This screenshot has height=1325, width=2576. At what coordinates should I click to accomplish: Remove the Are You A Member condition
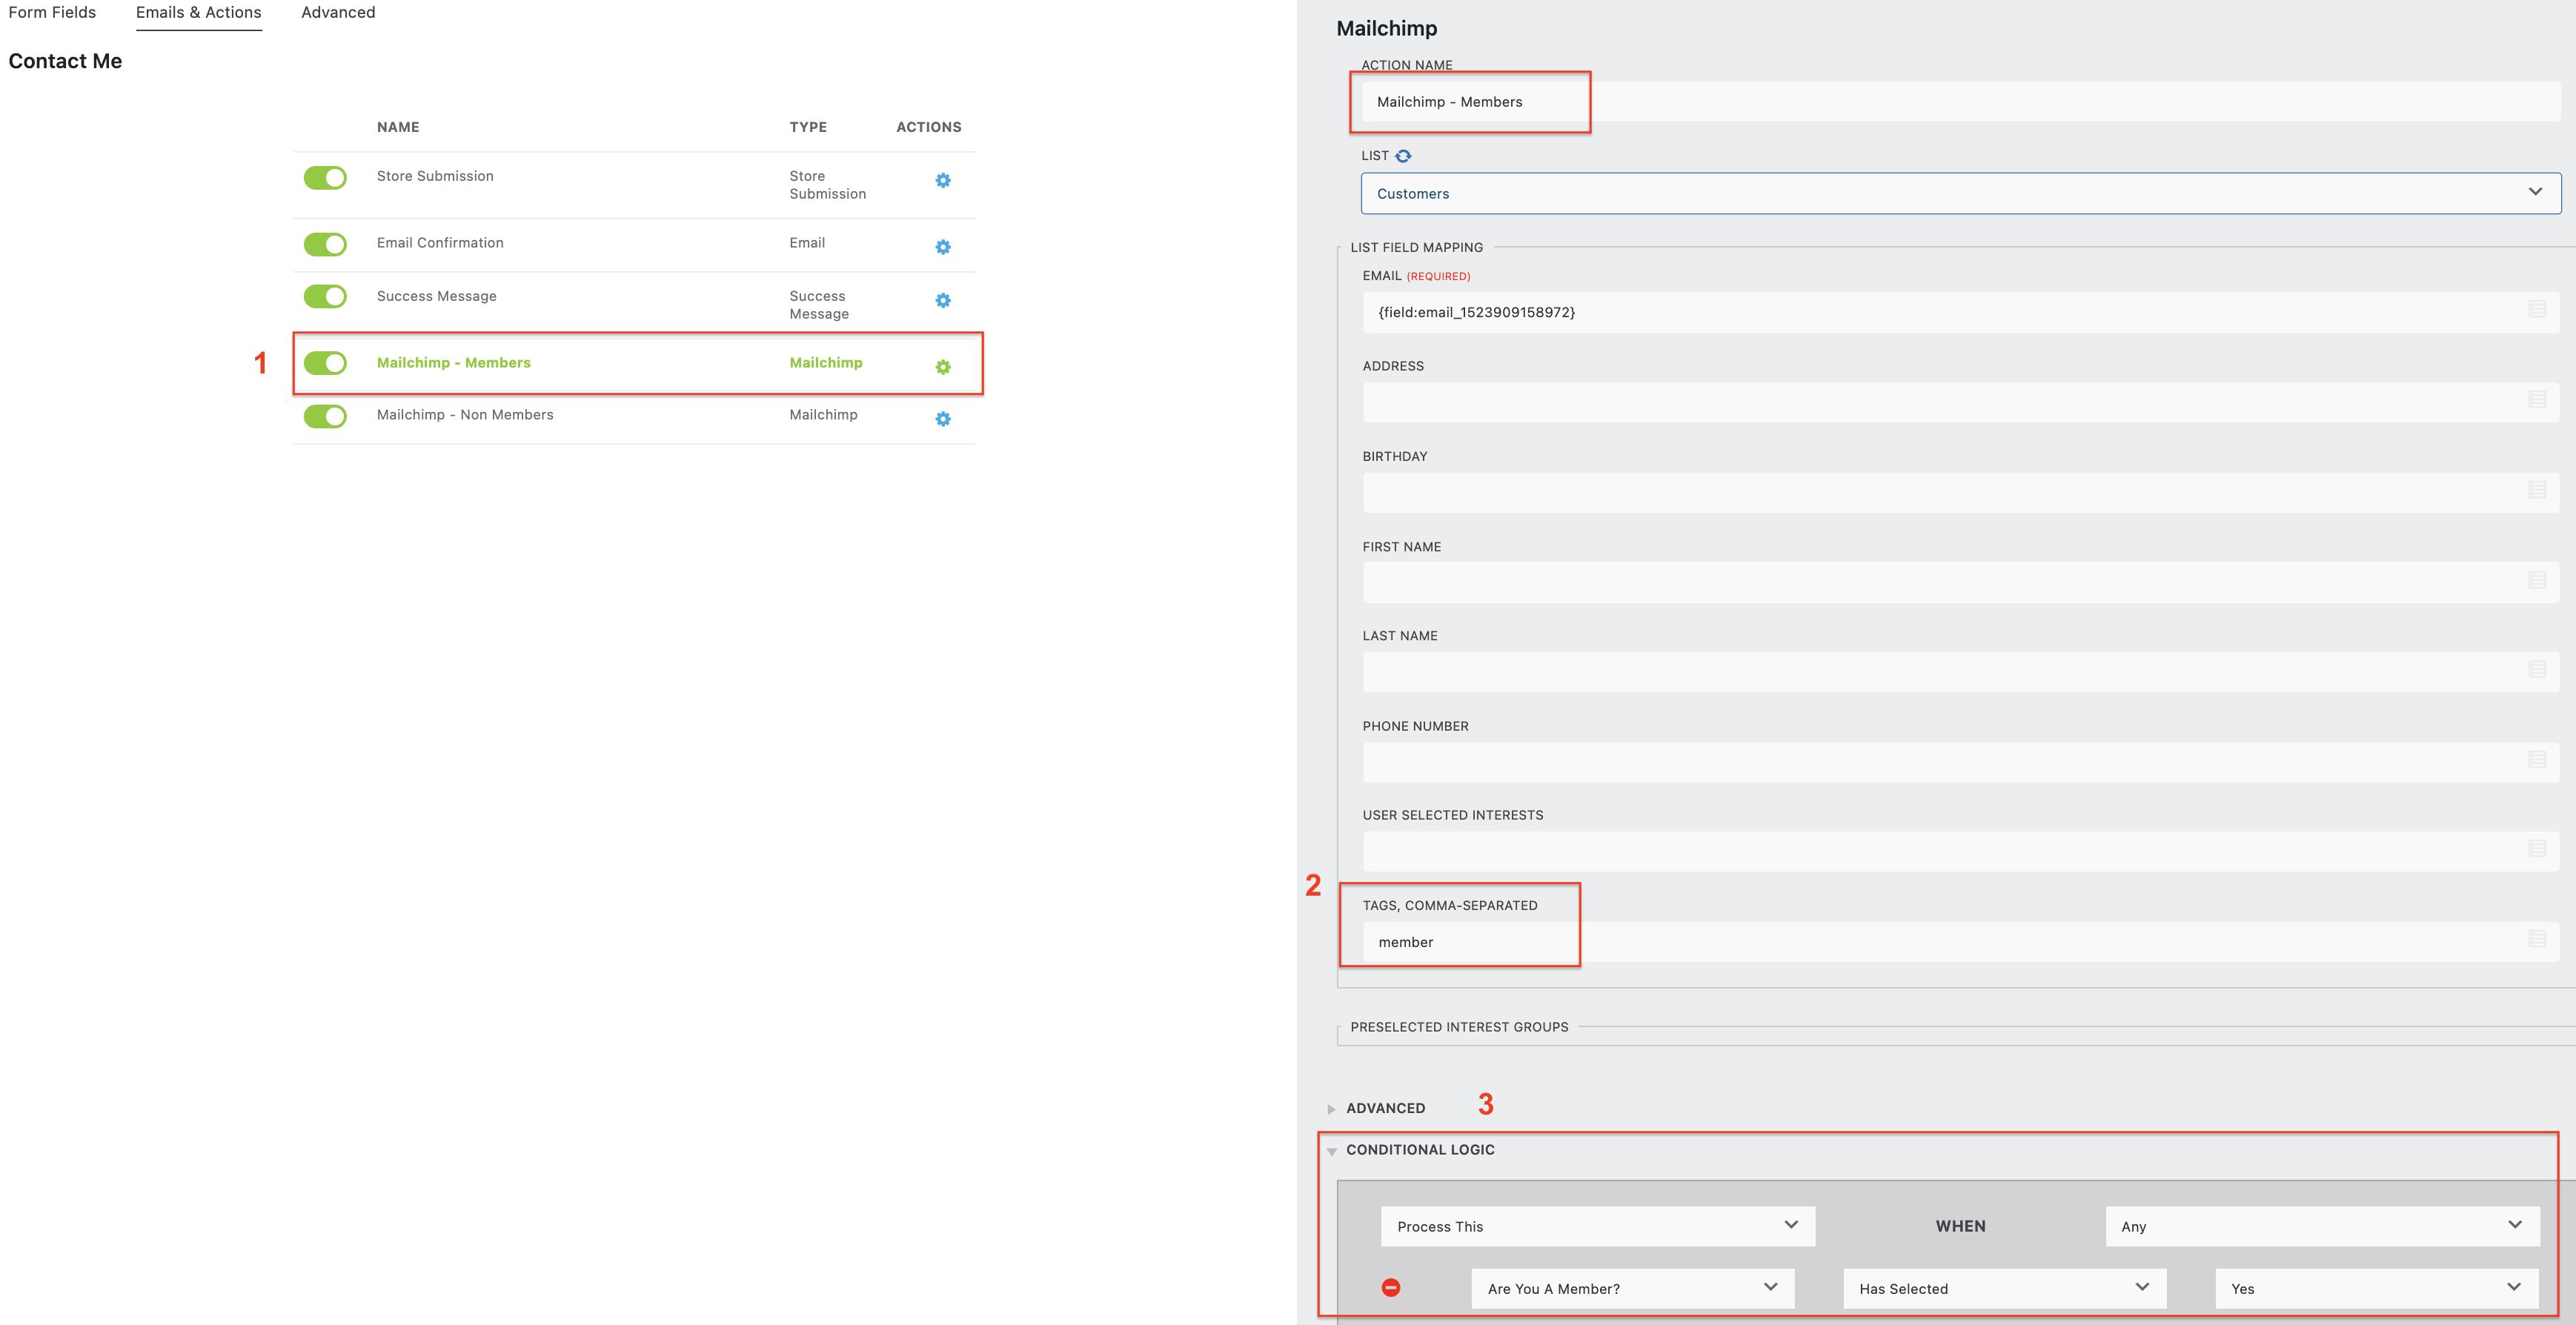[x=1392, y=1288]
